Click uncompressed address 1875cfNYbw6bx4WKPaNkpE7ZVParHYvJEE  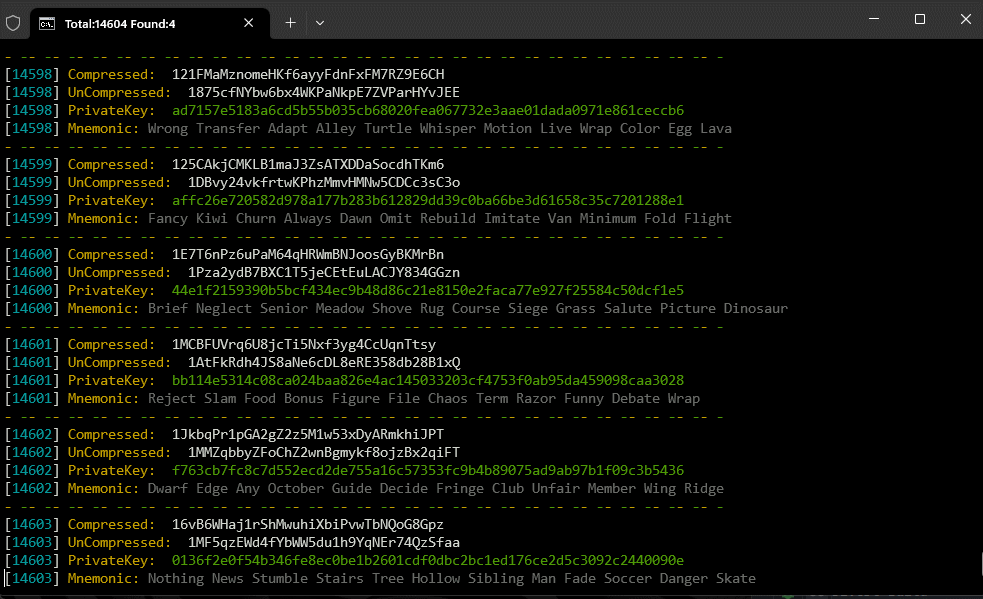pos(323,93)
